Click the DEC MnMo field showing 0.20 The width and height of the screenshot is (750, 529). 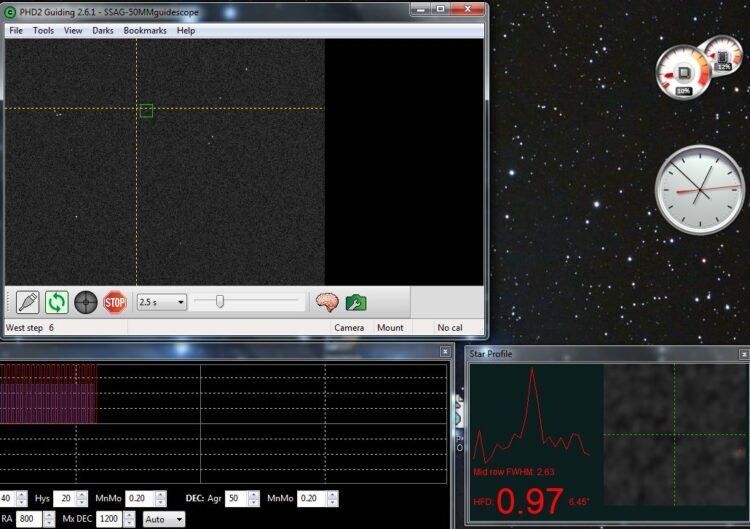tap(312, 498)
